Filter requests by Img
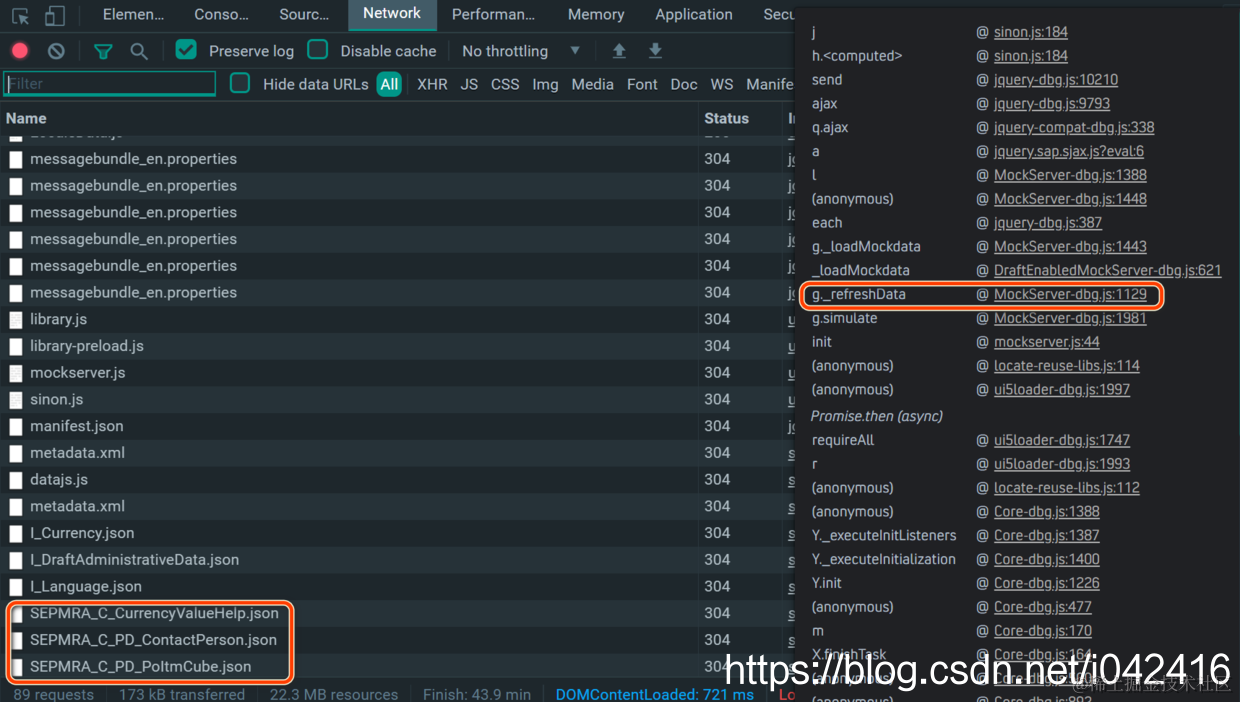The width and height of the screenshot is (1240, 702). point(545,85)
